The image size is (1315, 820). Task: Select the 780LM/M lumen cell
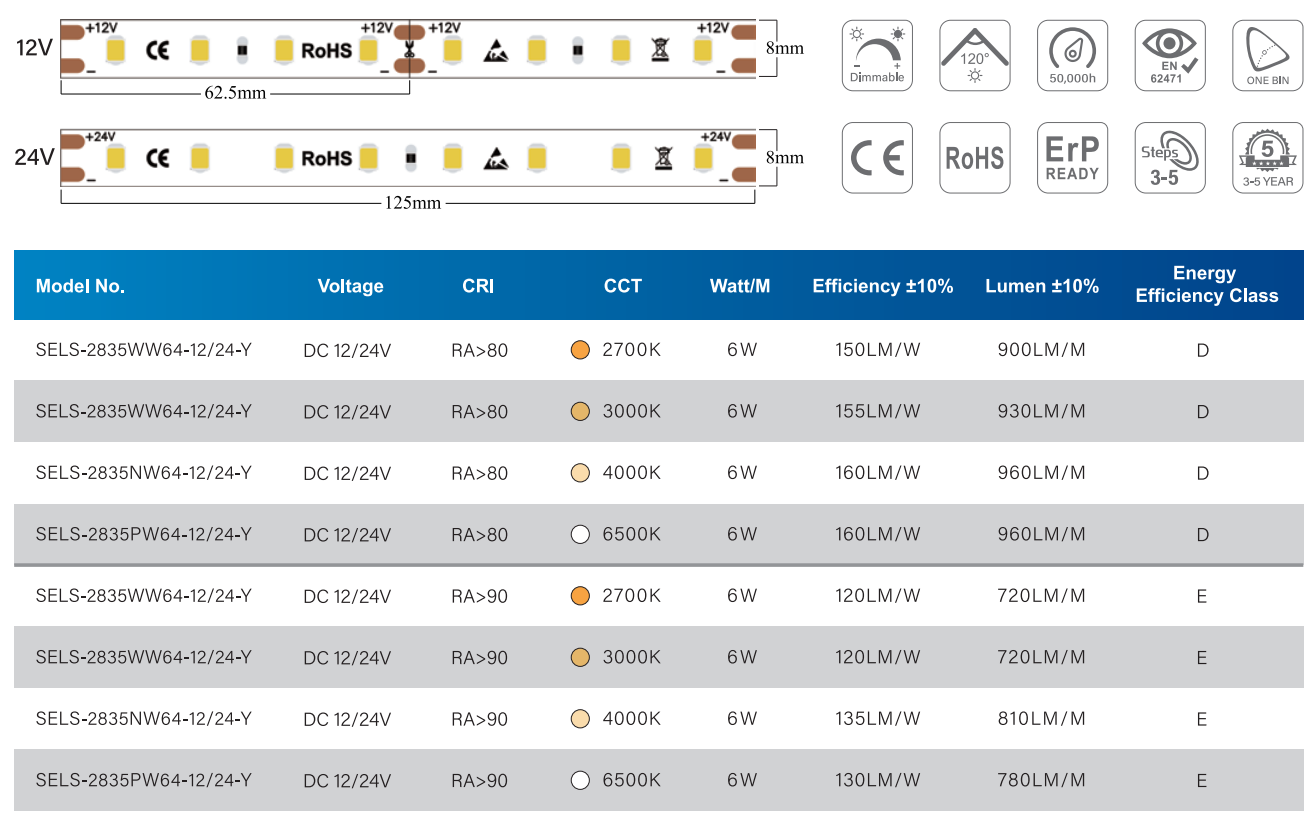pos(1041,780)
